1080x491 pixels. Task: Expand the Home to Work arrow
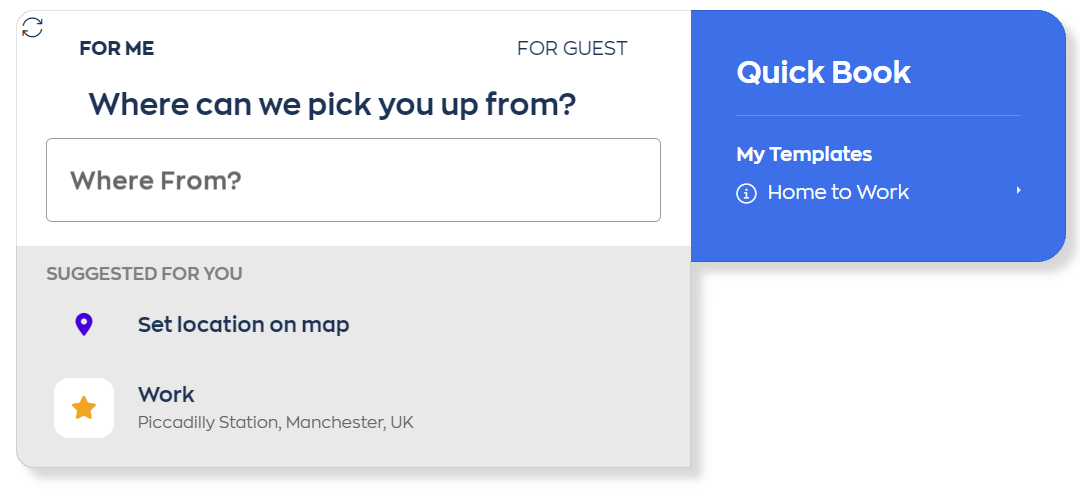[x=1018, y=191]
